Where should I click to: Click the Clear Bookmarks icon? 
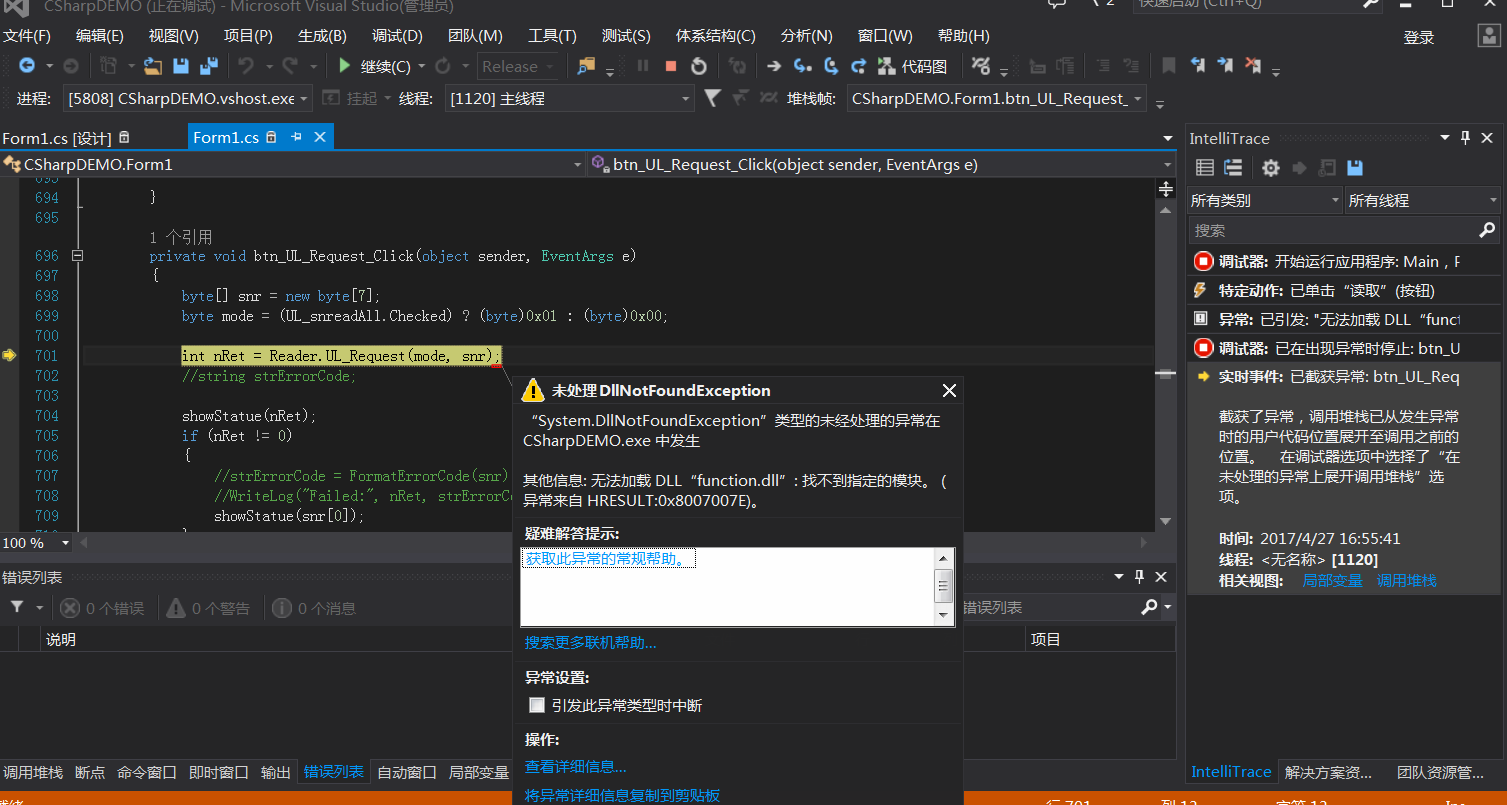click(x=1253, y=66)
